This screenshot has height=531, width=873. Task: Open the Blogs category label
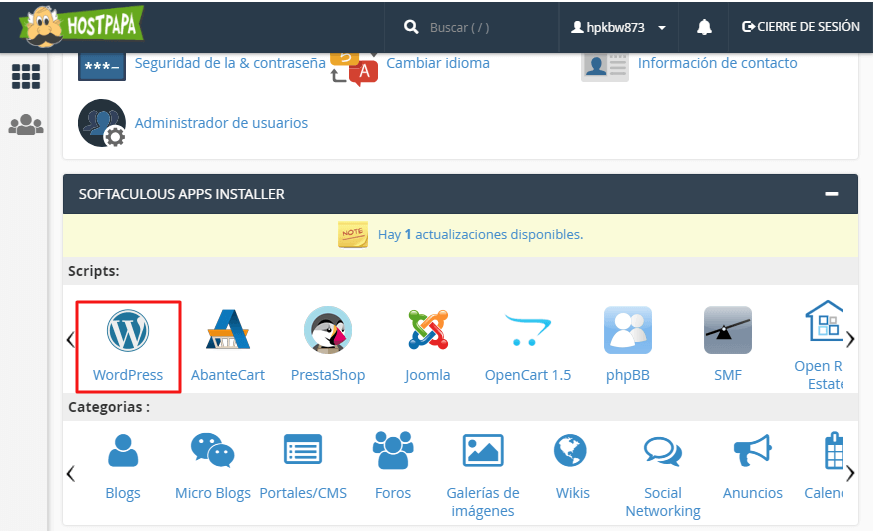click(123, 493)
